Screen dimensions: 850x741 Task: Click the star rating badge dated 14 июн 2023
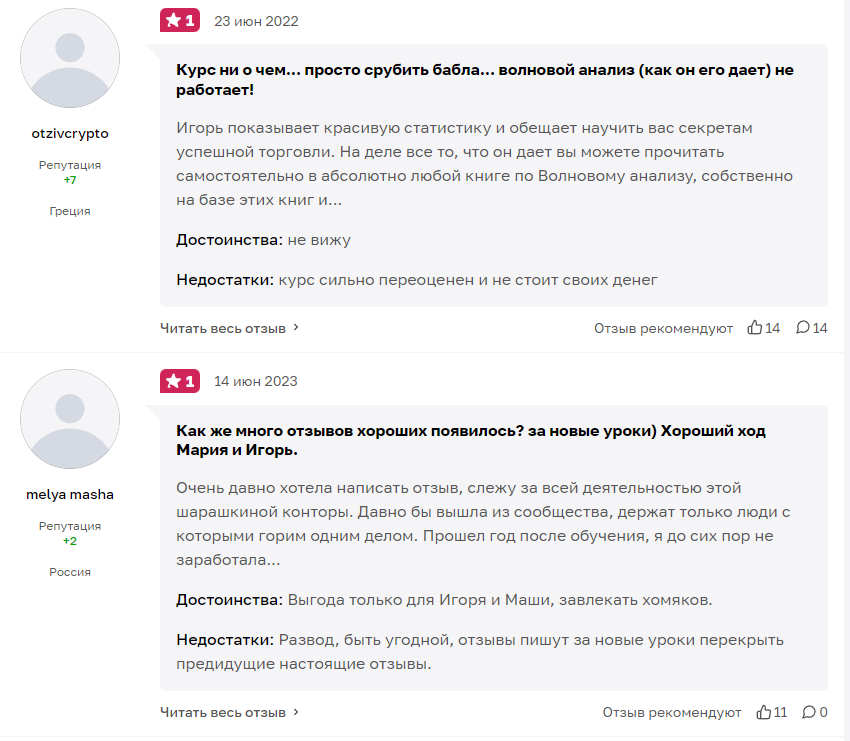coord(180,381)
